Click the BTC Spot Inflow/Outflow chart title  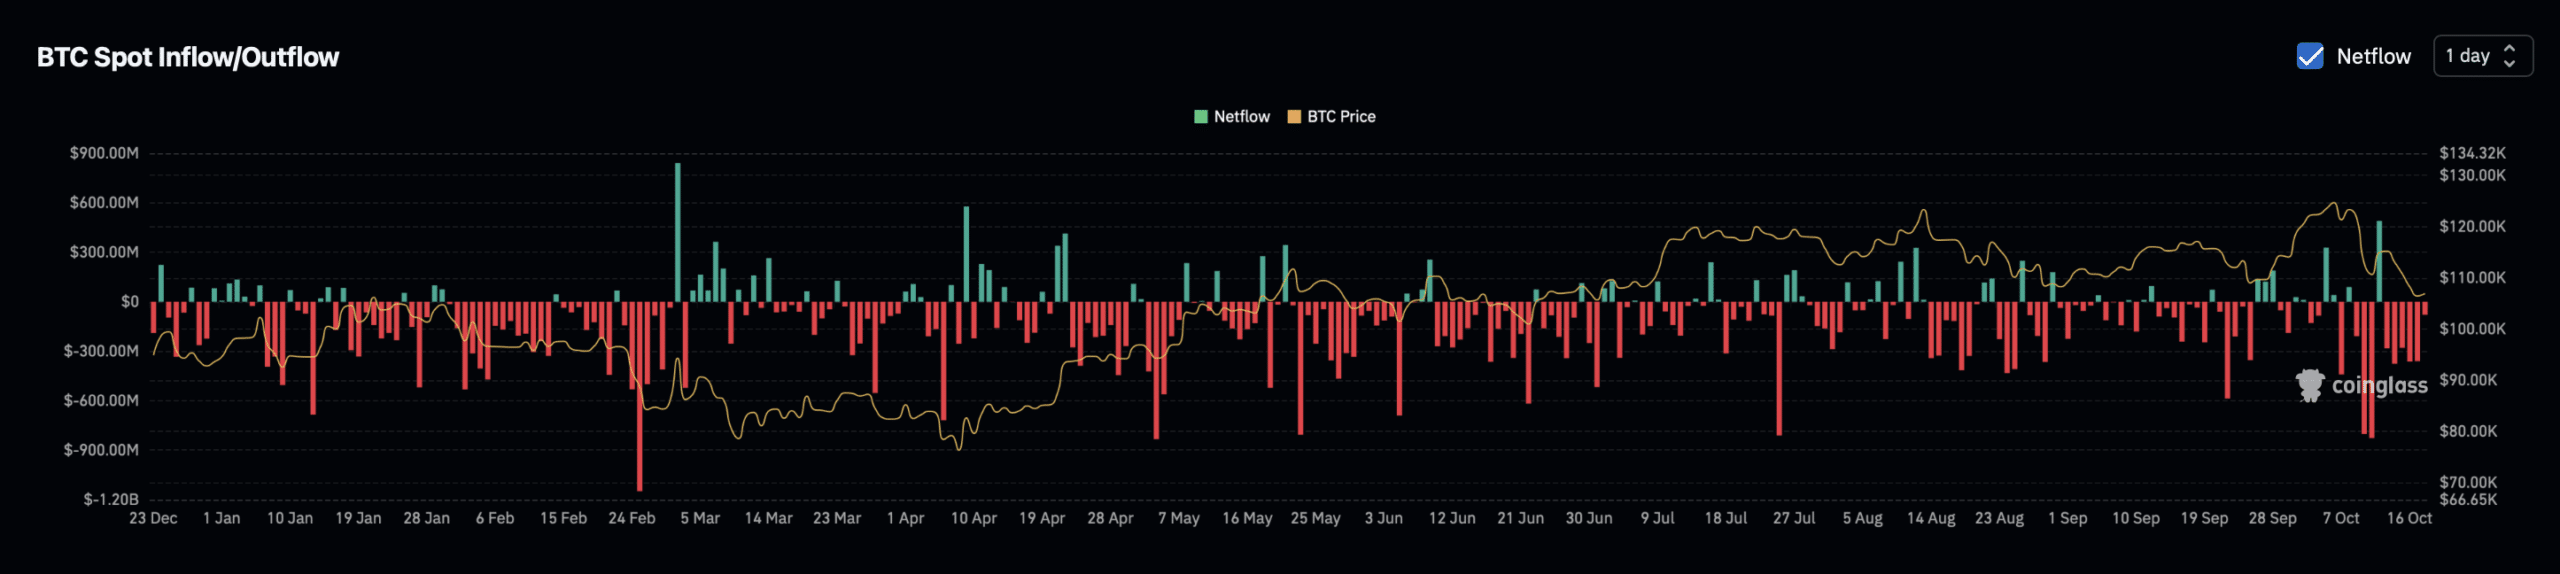[x=188, y=57]
